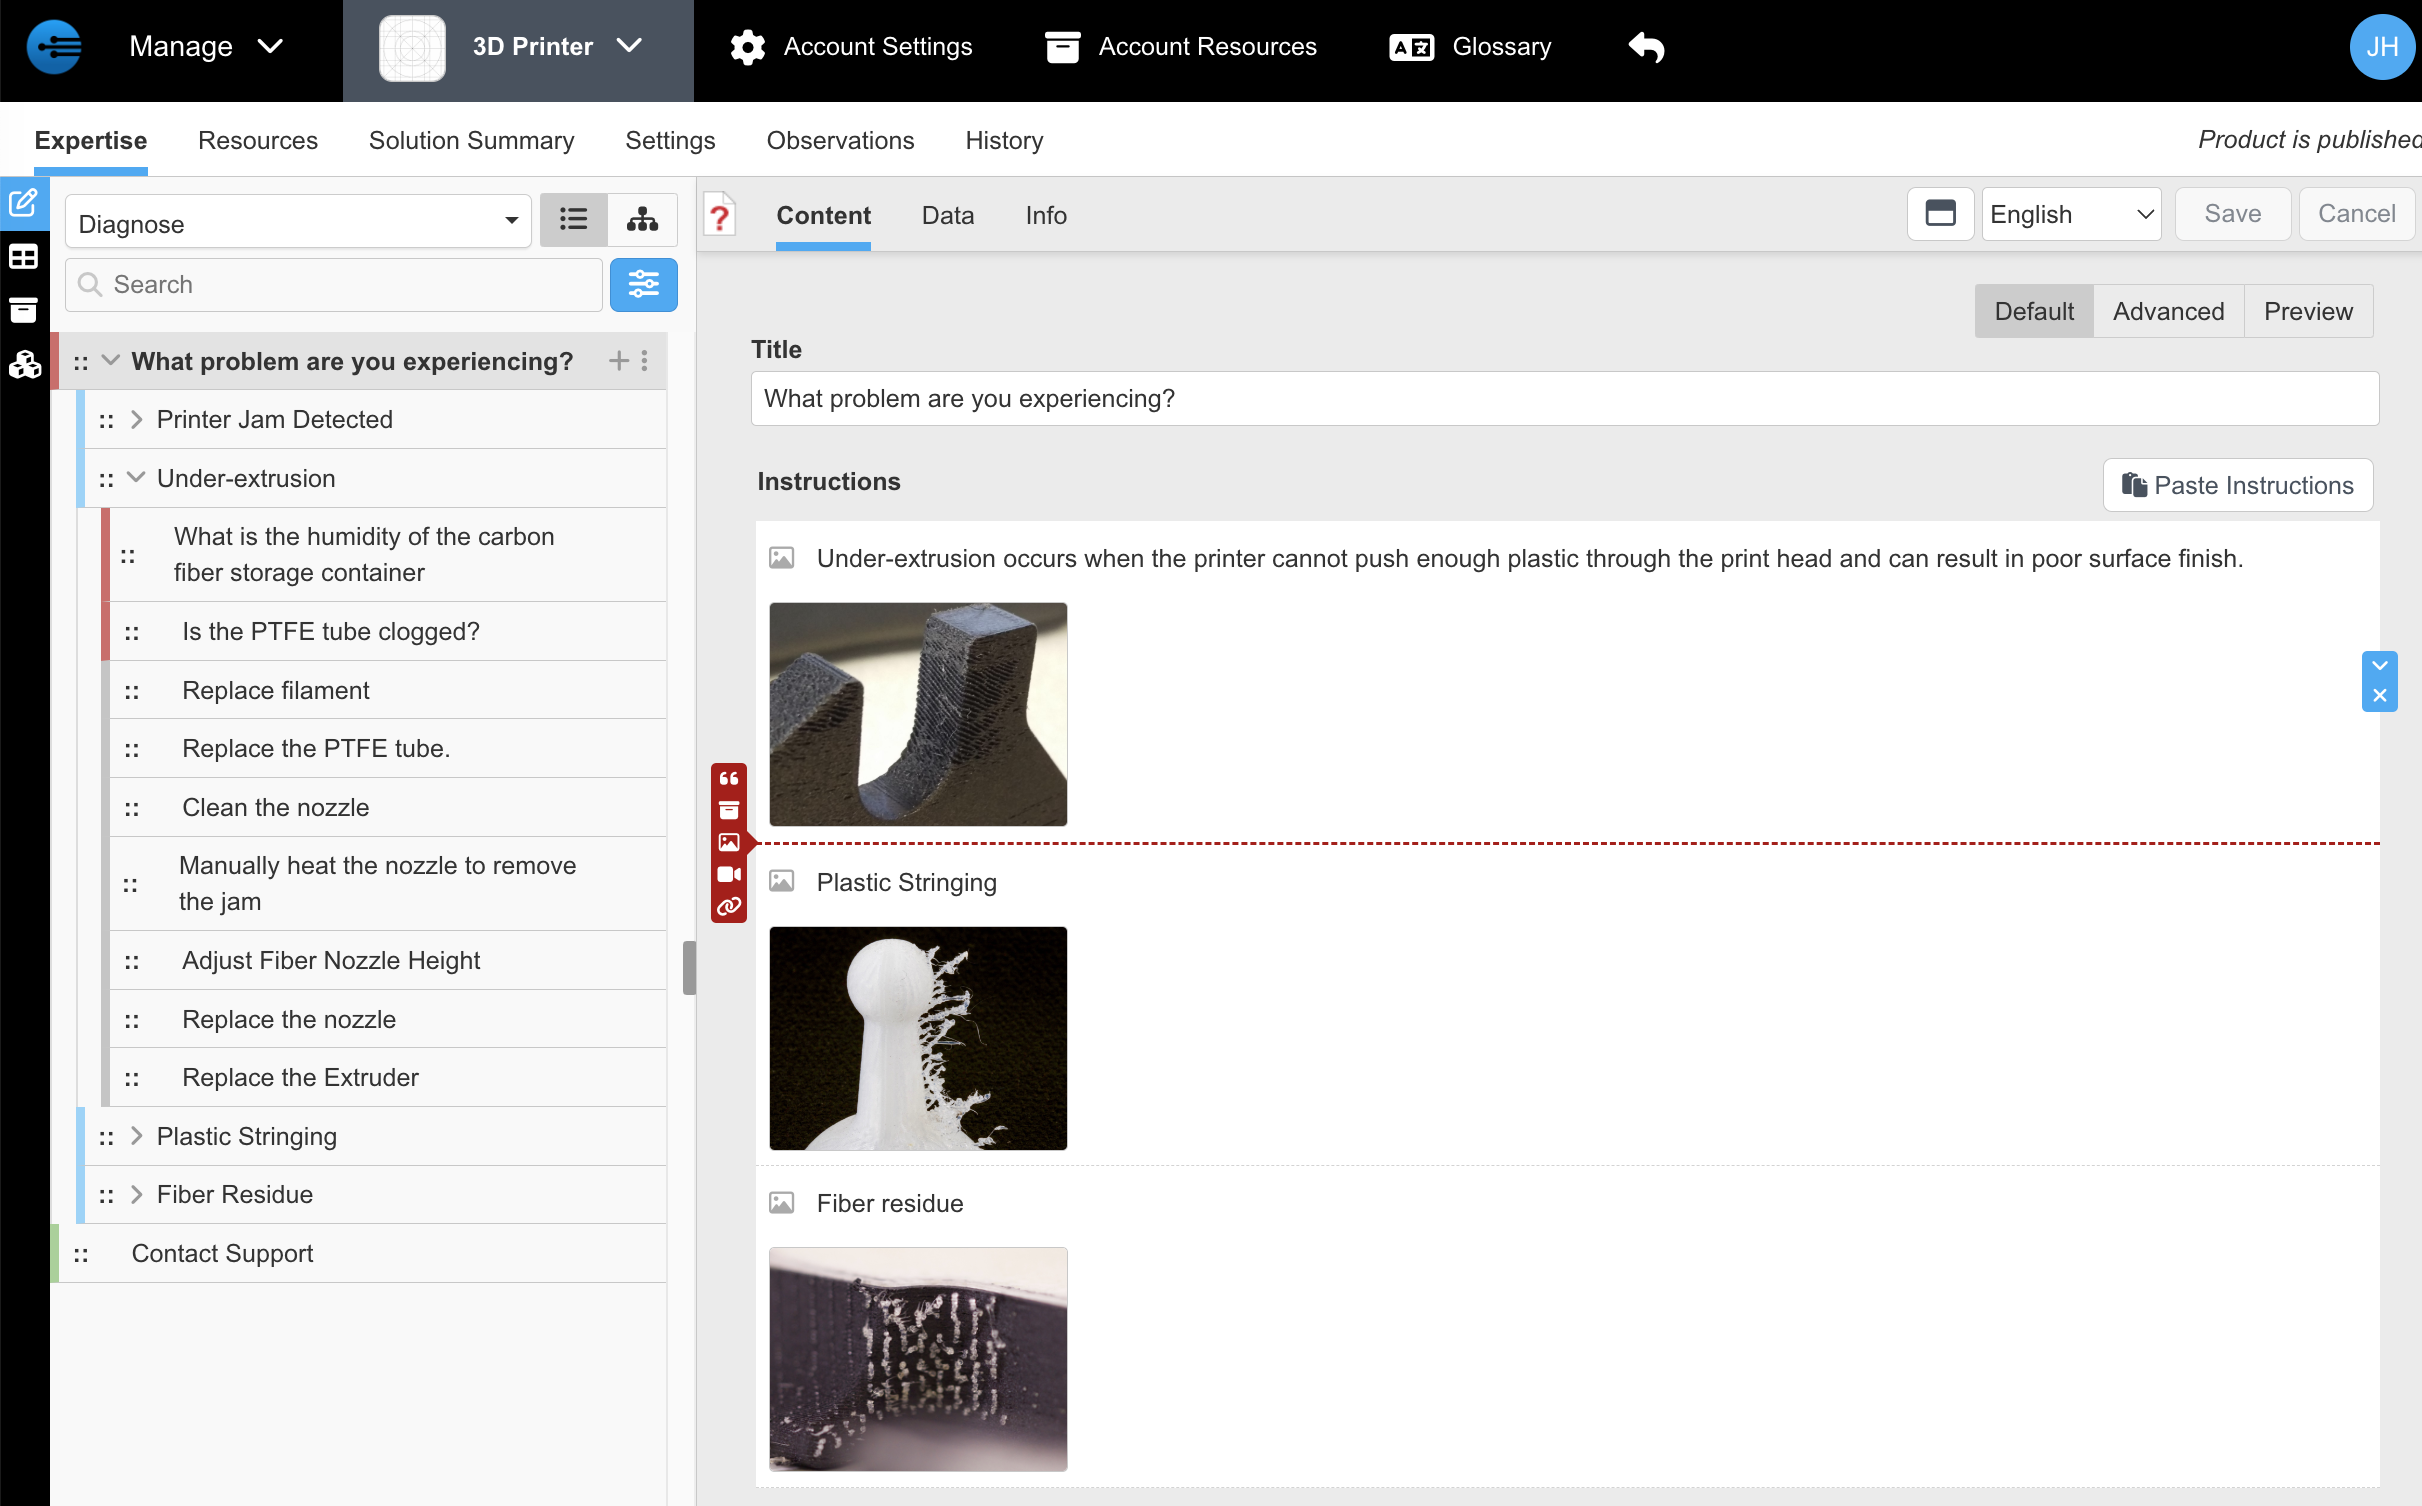
Task: Click the red quote insert icon
Action: click(729, 779)
